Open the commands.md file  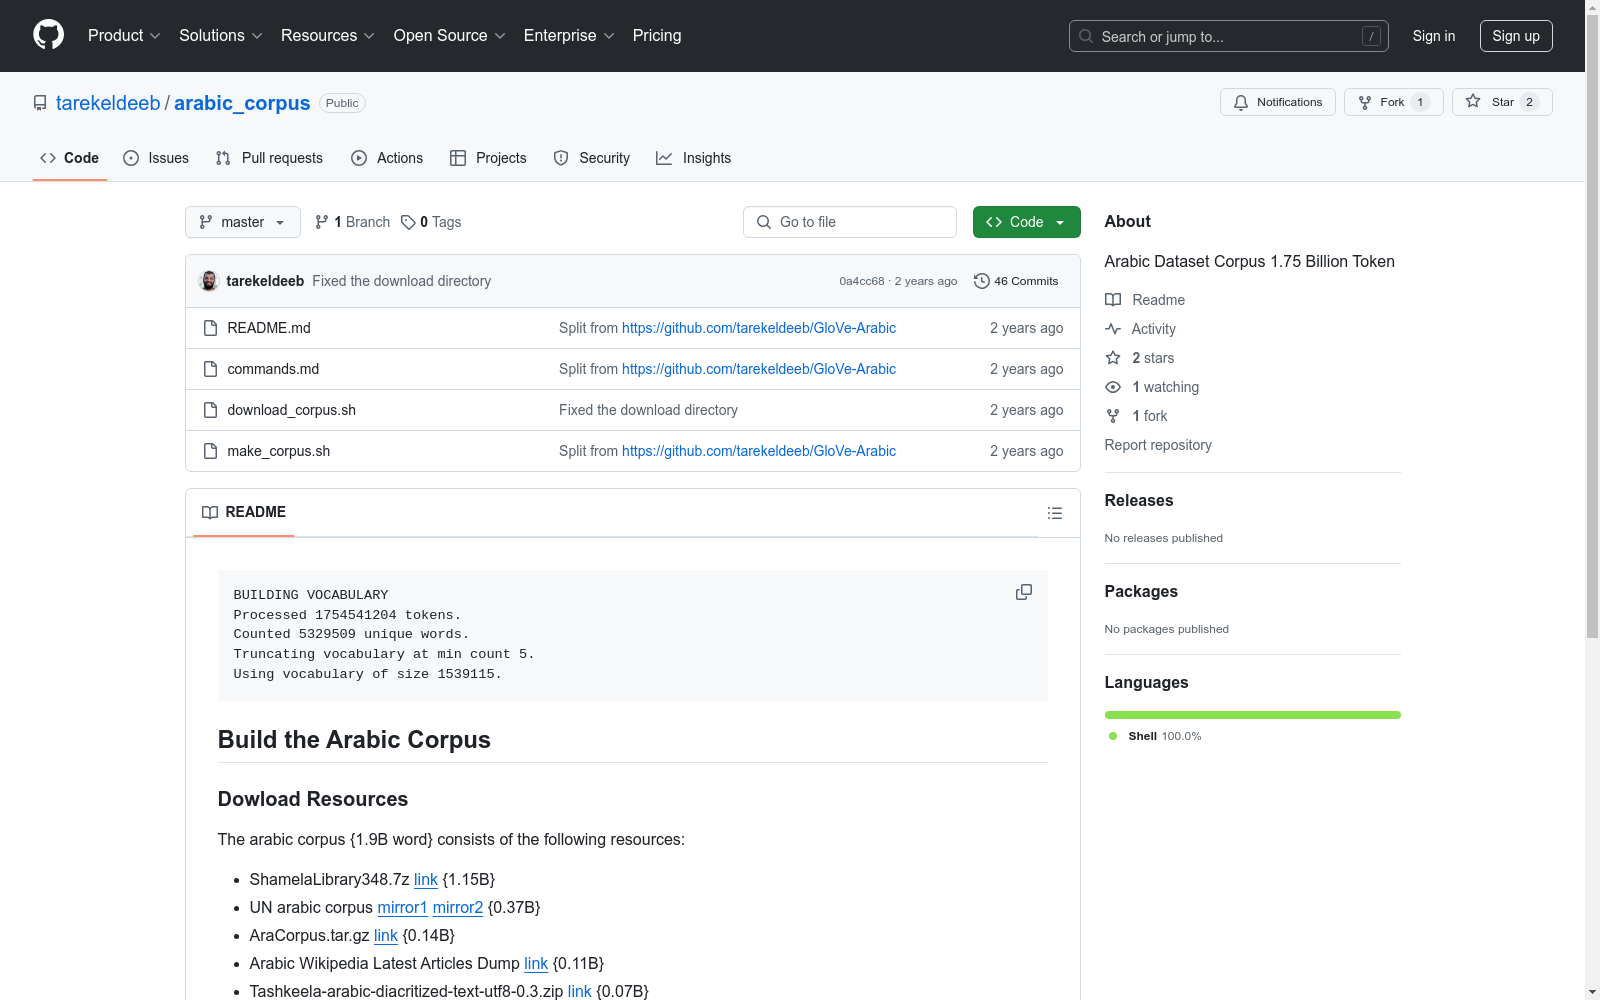click(273, 369)
